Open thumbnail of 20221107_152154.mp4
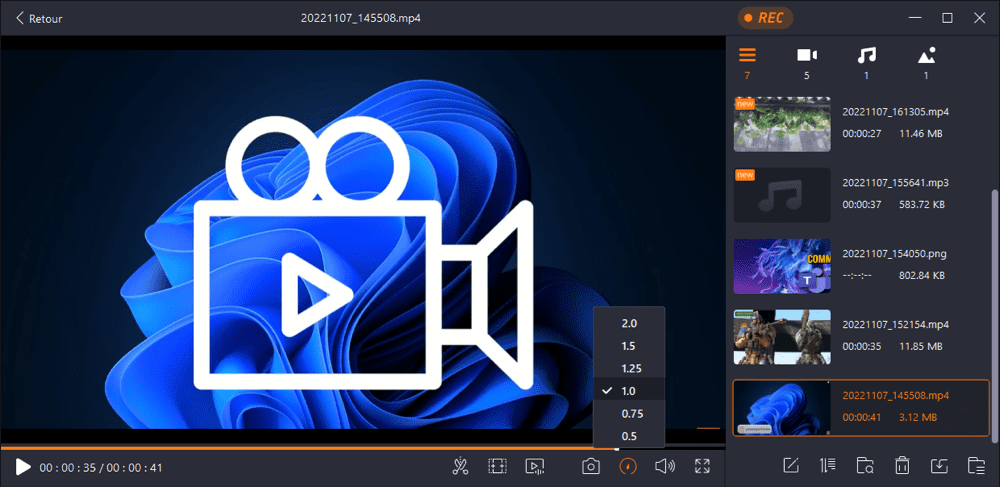This screenshot has width=1000, height=487. pyautogui.click(x=782, y=337)
